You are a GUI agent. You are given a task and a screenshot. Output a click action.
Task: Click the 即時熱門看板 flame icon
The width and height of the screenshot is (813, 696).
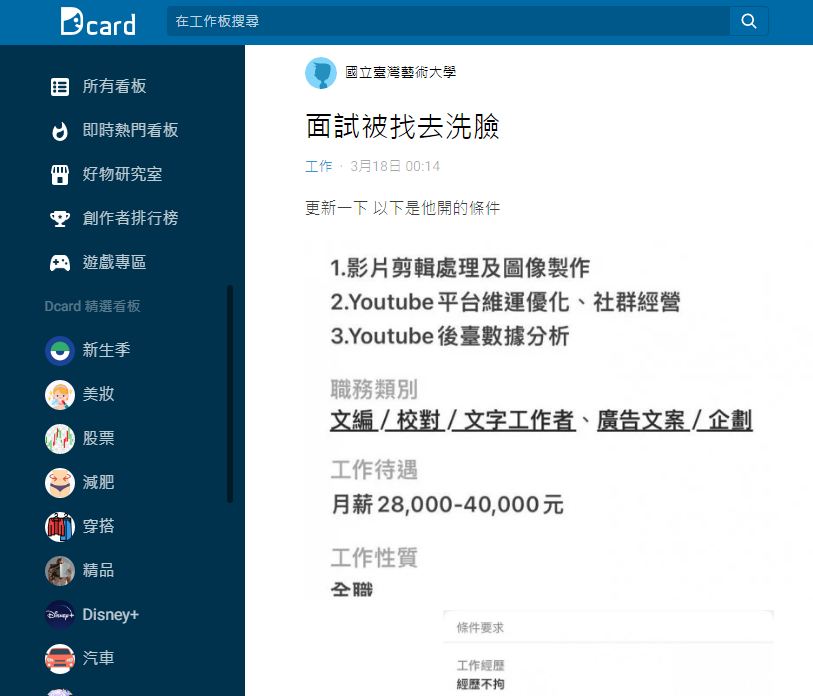[60, 131]
